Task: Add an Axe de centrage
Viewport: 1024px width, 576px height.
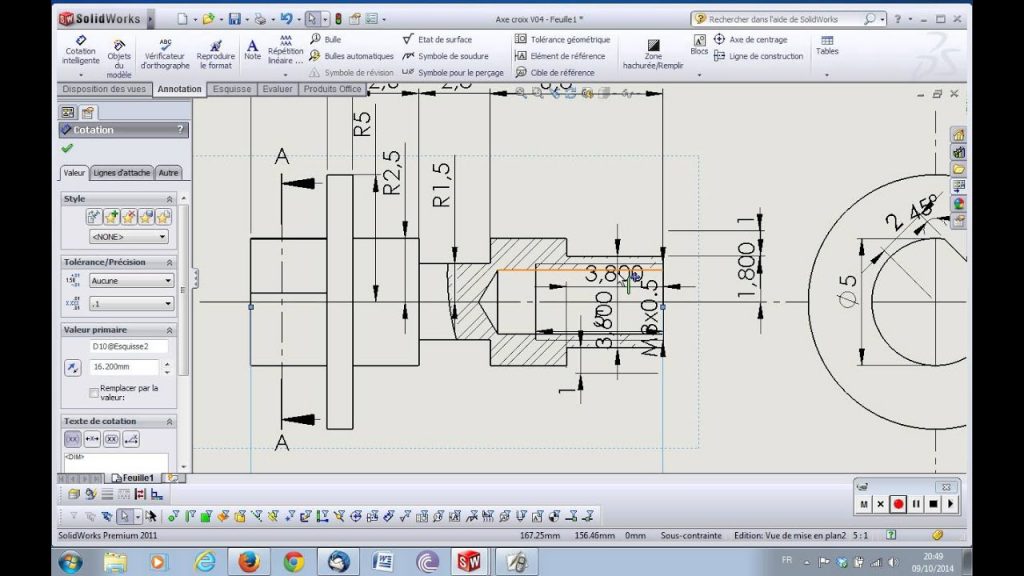Action: pyautogui.click(x=750, y=39)
